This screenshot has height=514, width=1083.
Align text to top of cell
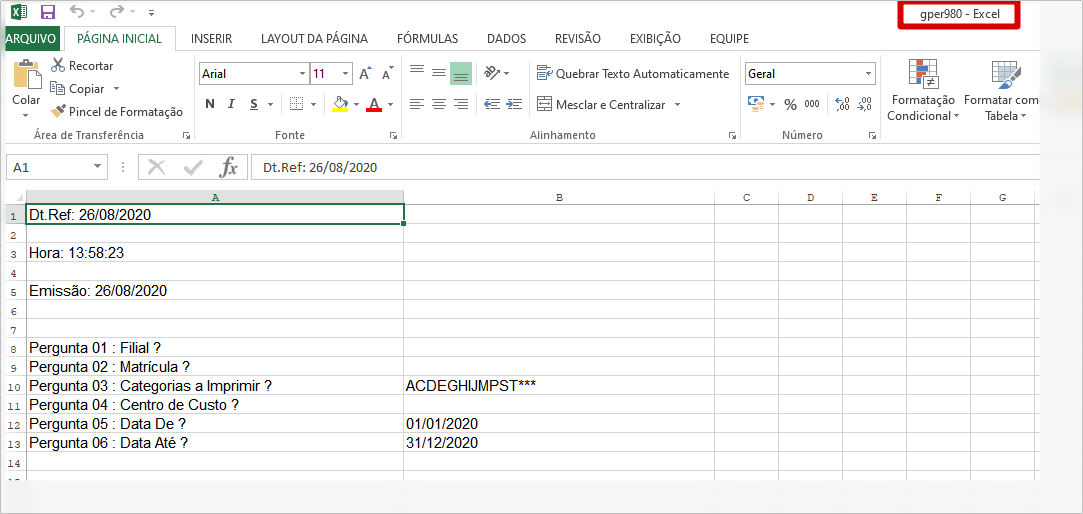[416, 70]
